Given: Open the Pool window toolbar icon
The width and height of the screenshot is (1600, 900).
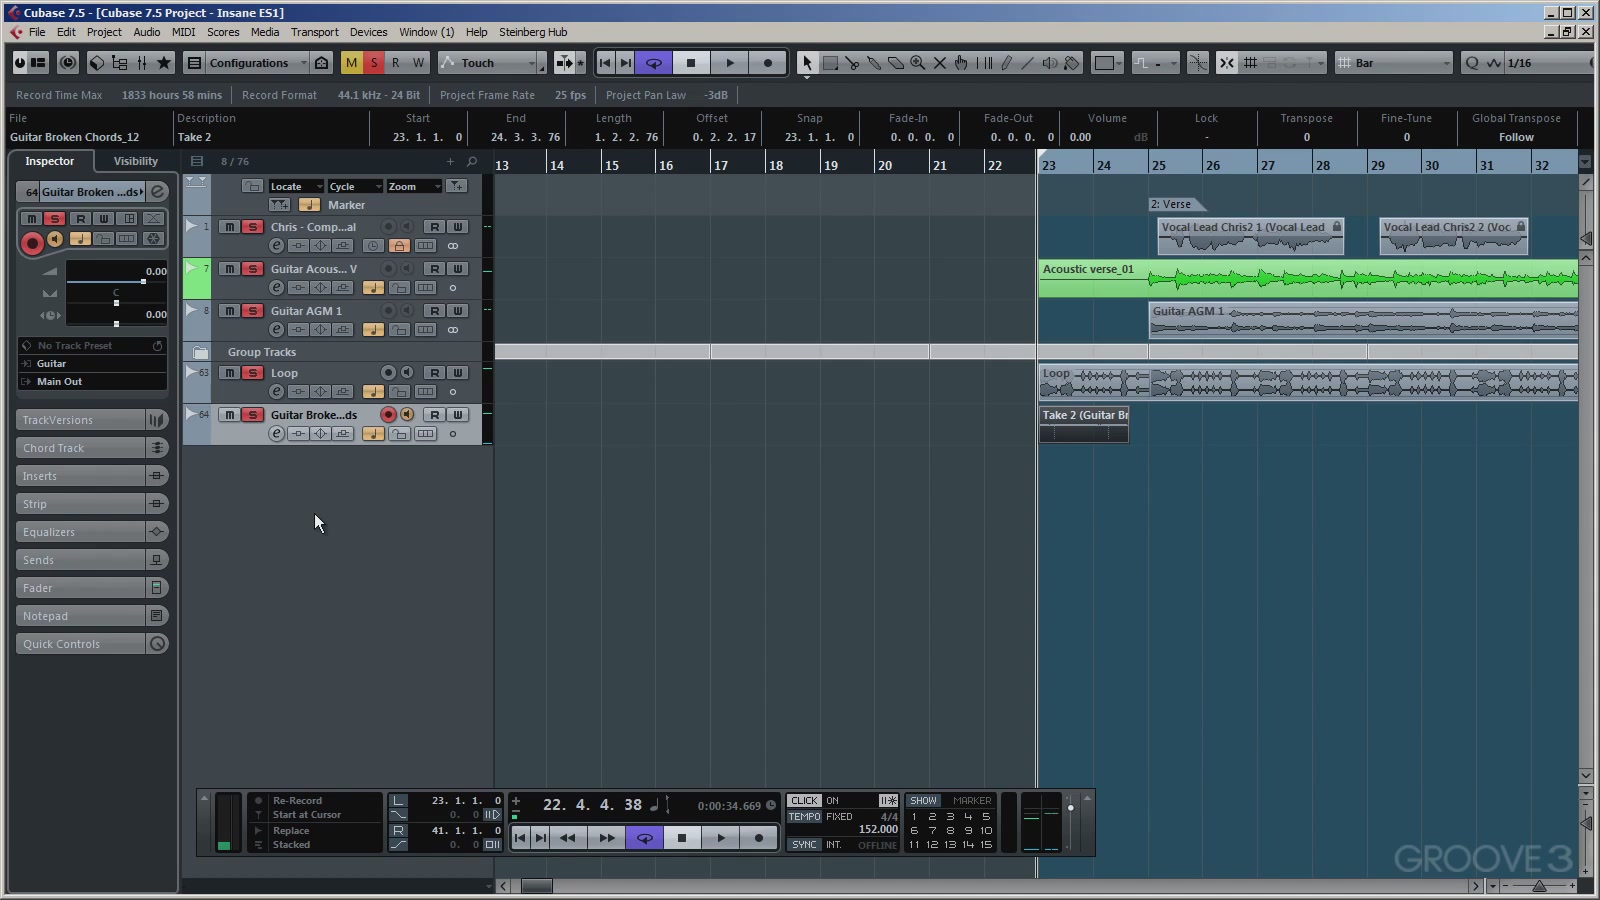Looking at the screenshot, I should 119,62.
